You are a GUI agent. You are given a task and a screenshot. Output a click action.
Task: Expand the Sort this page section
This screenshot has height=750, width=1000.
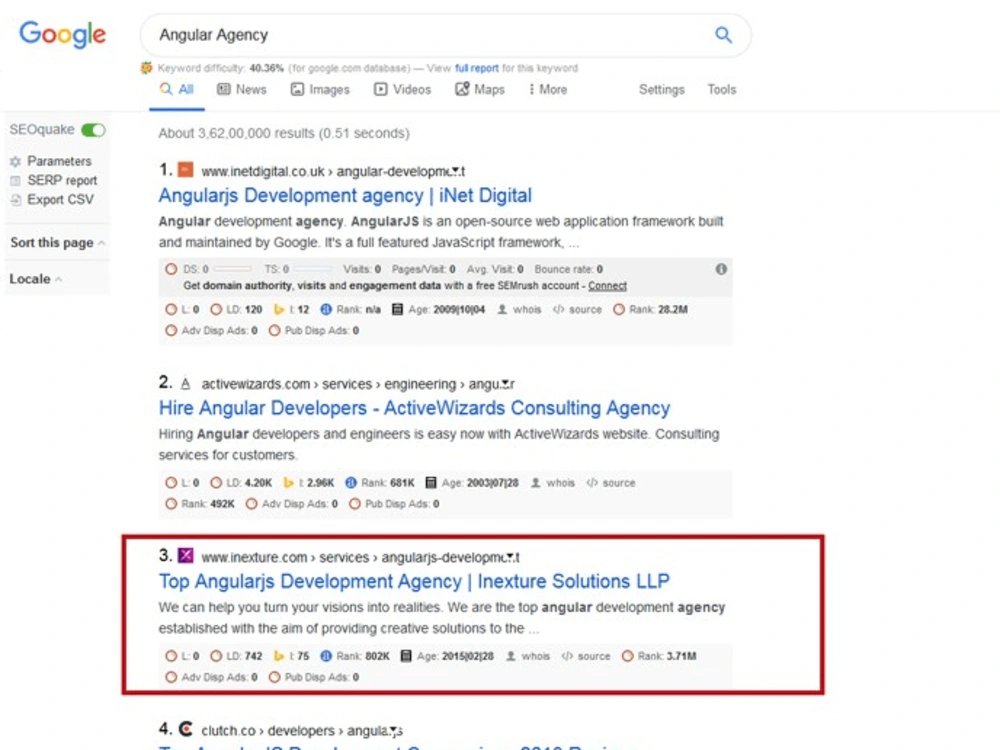click(x=57, y=242)
